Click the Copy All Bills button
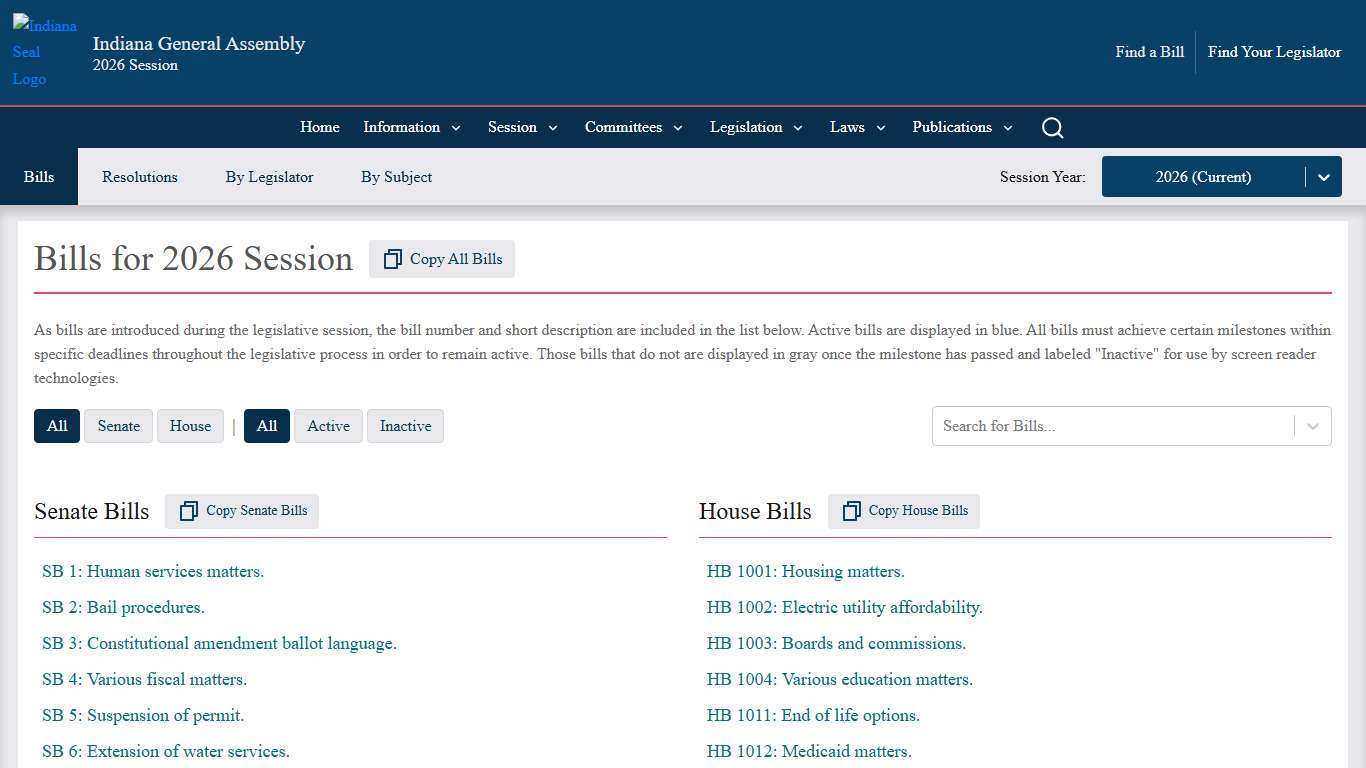Image resolution: width=1366 pixels, height=768 pixels. (442, 259)
